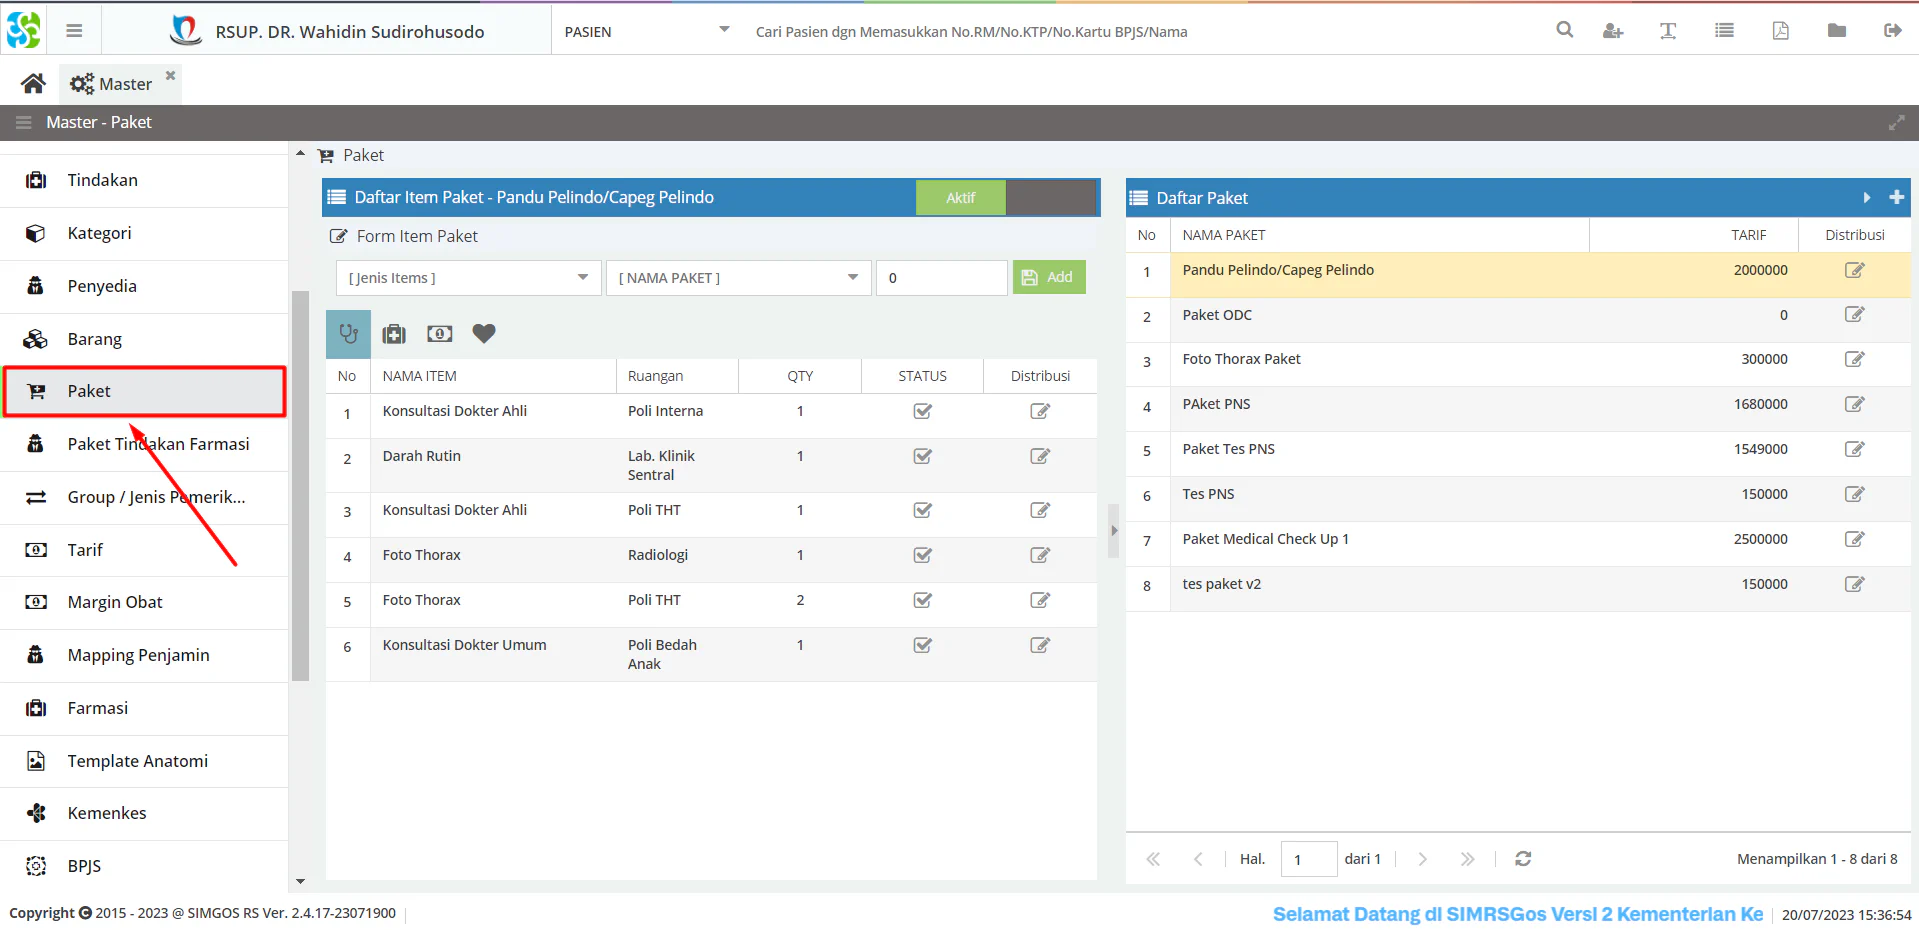Edit distribusi for Darah Rutin item

click(x=1040, y=457)
